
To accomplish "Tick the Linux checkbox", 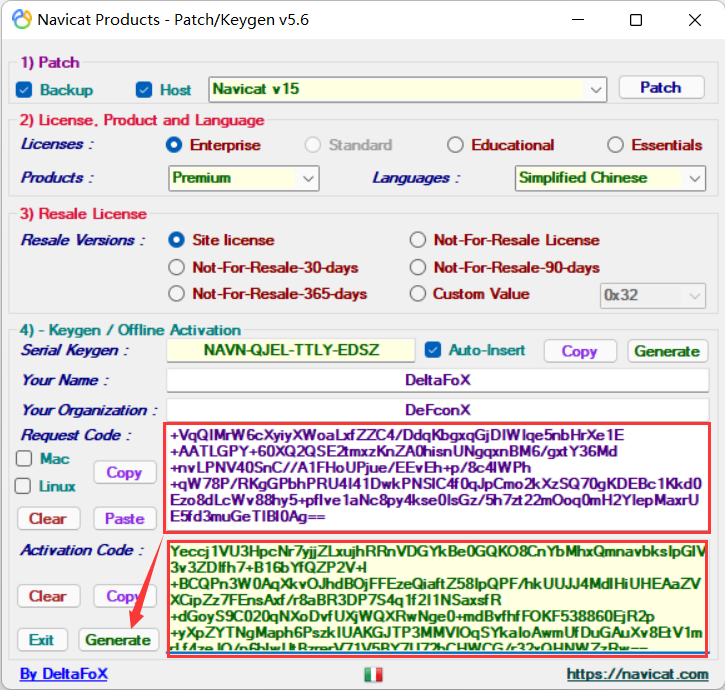I will click(x=25, y=486).
